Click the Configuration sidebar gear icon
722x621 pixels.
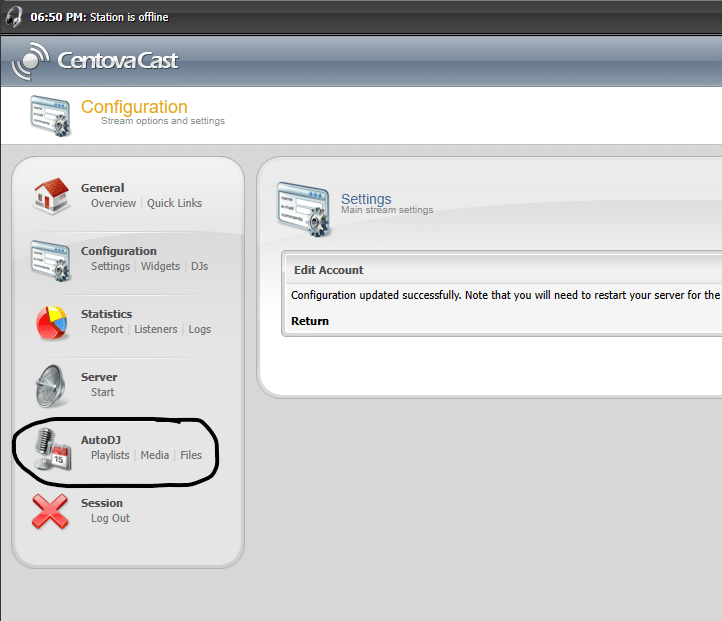[51, 260]
